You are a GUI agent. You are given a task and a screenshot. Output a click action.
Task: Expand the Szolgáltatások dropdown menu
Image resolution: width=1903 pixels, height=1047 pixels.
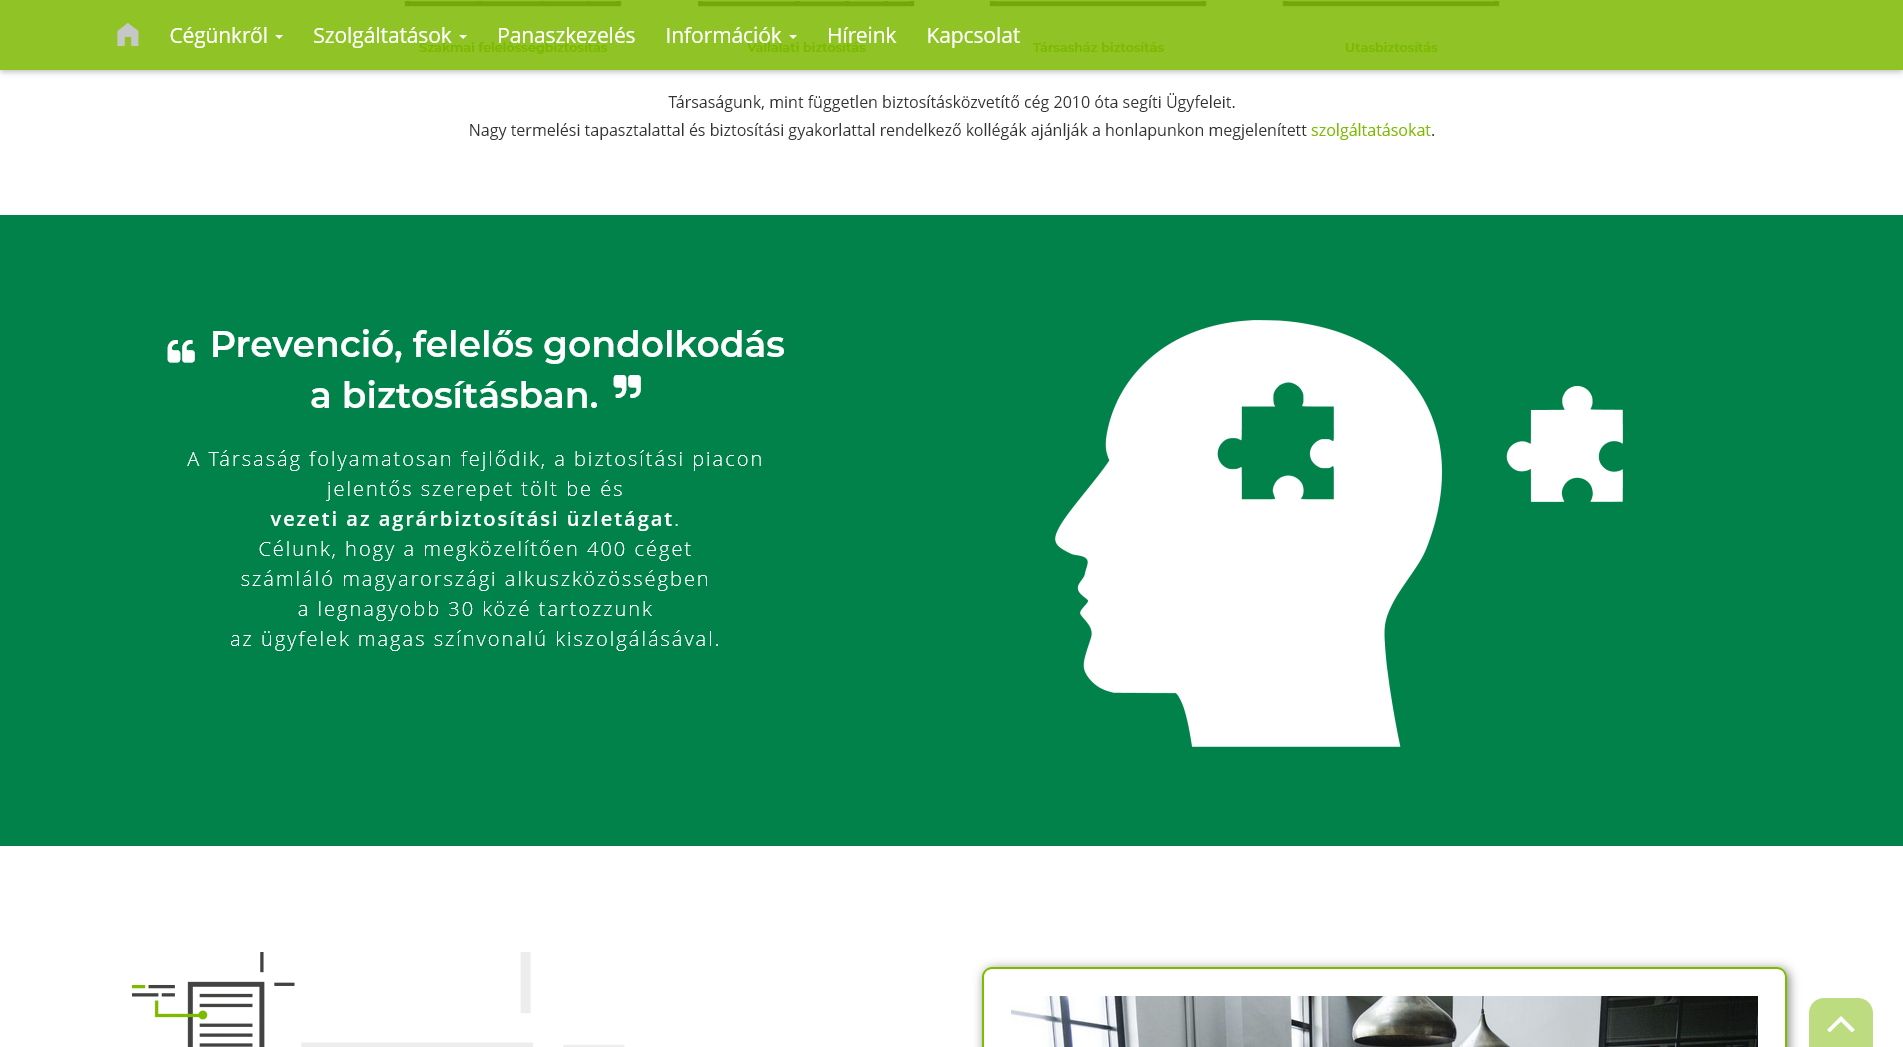click(390, 35)
